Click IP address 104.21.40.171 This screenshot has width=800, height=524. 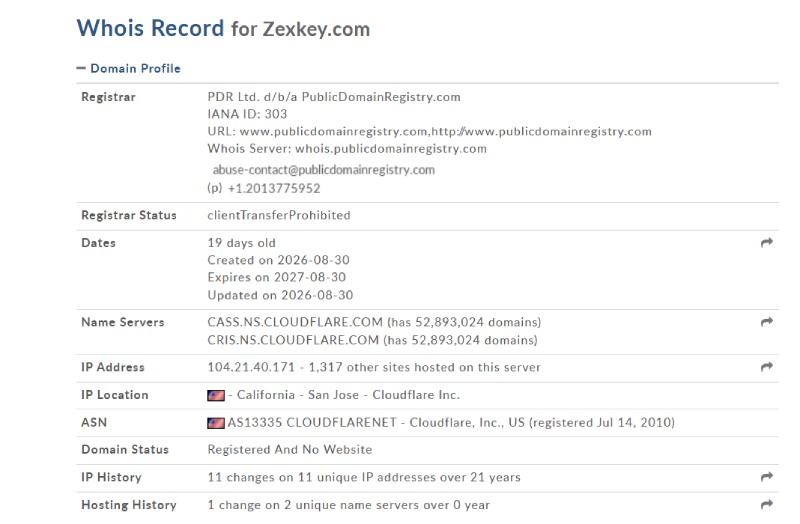251,367
